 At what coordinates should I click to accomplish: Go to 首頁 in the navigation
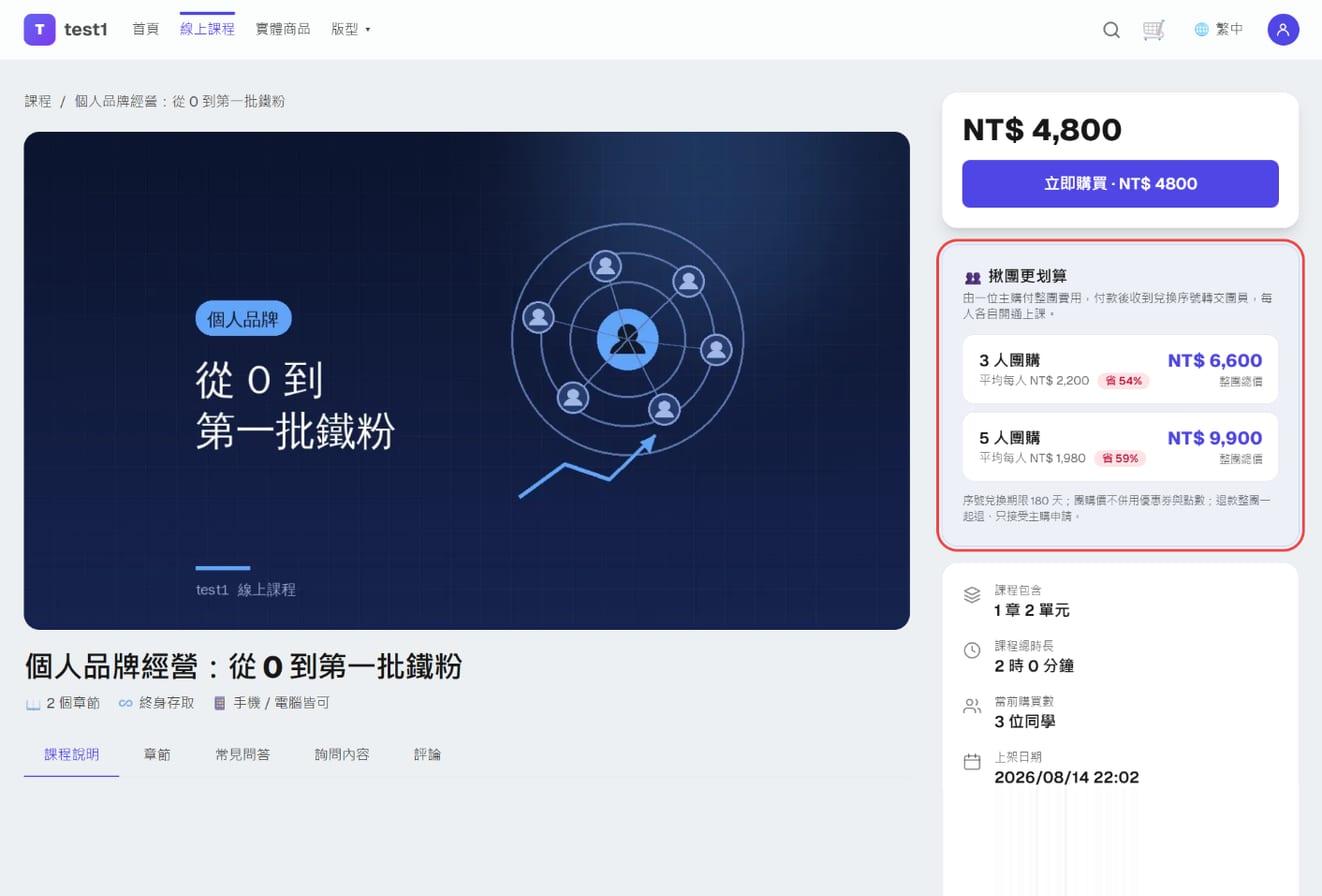tap(146, 30)
